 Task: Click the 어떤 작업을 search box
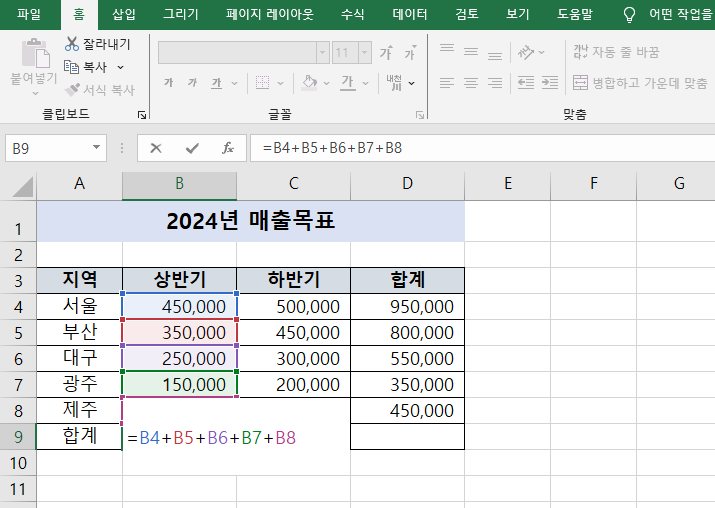tap(681, 14)
